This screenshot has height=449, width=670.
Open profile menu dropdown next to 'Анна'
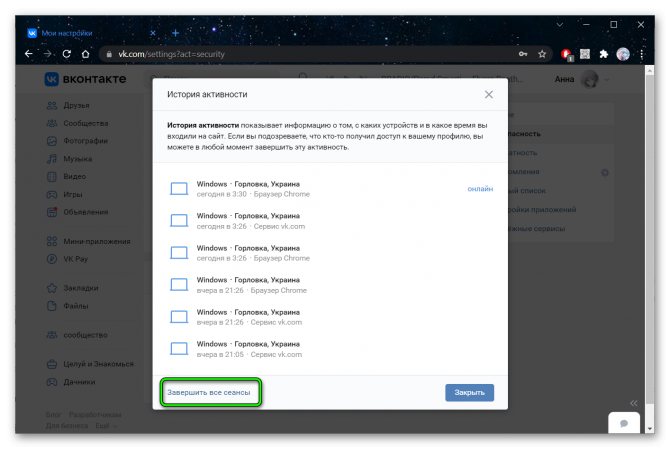(x=606, y=79)
